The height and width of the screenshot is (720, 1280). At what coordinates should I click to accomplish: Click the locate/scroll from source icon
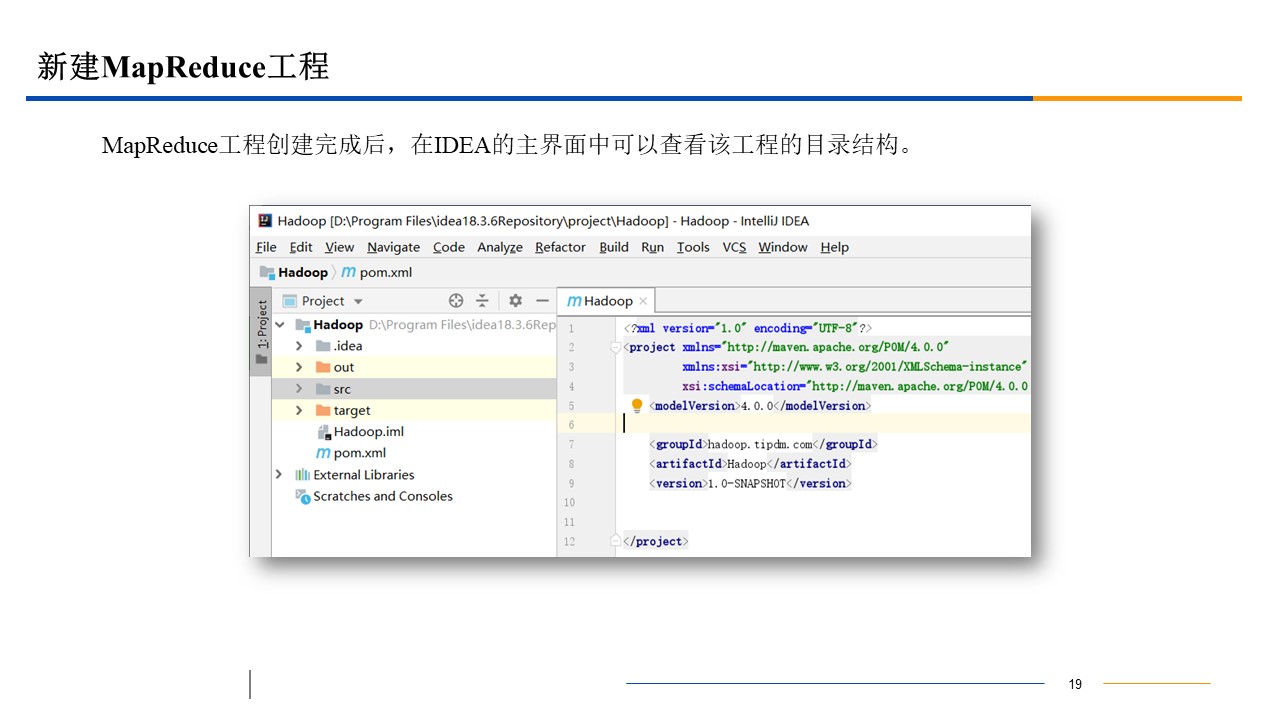456,301
